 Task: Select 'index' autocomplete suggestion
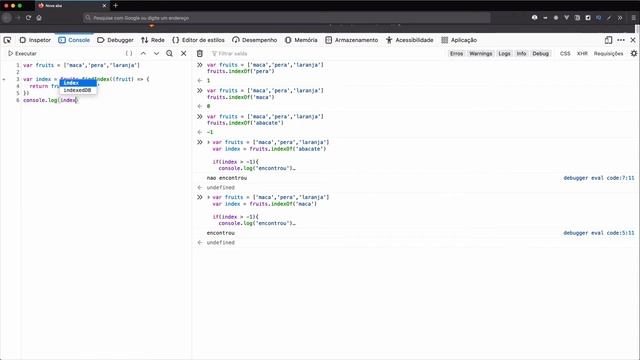tap(78, 83)
